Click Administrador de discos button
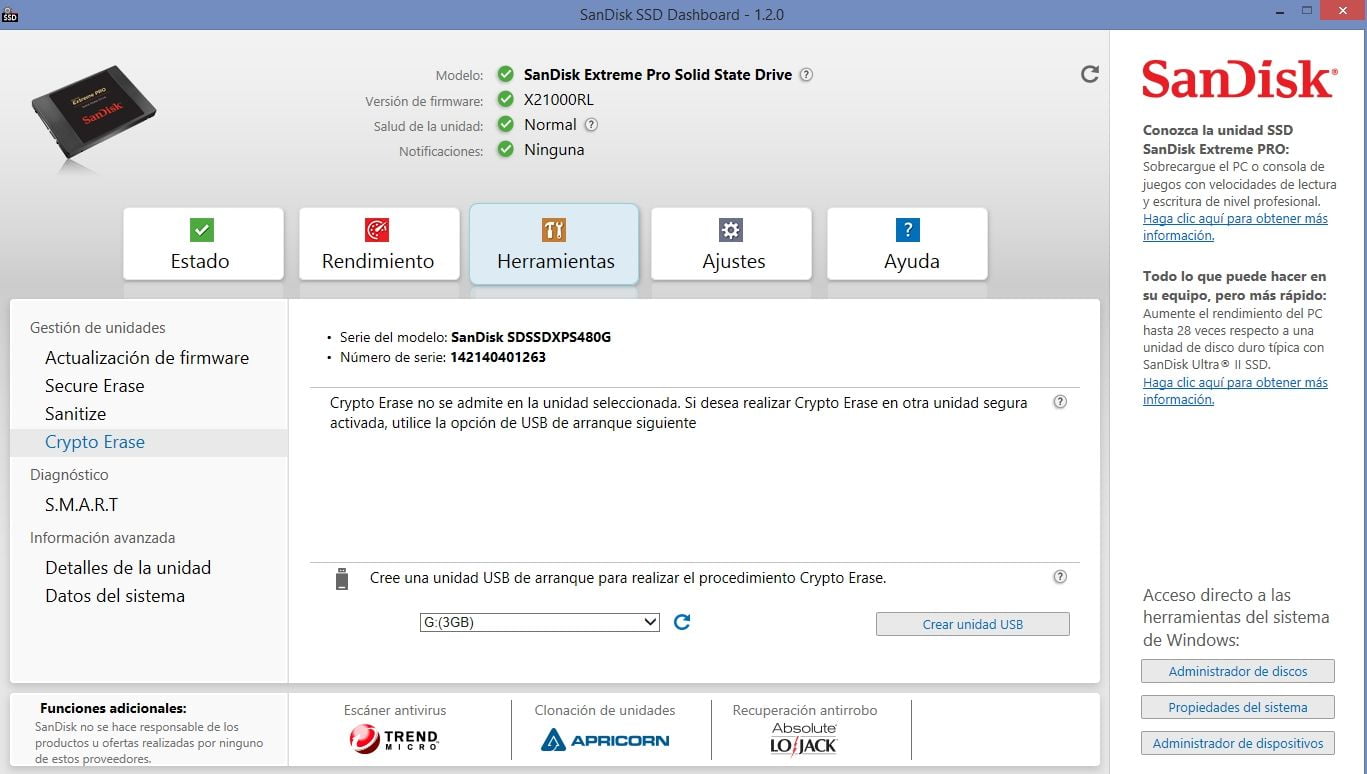The height and width of the screenshot is (774, 1367). pos(1238,671)
